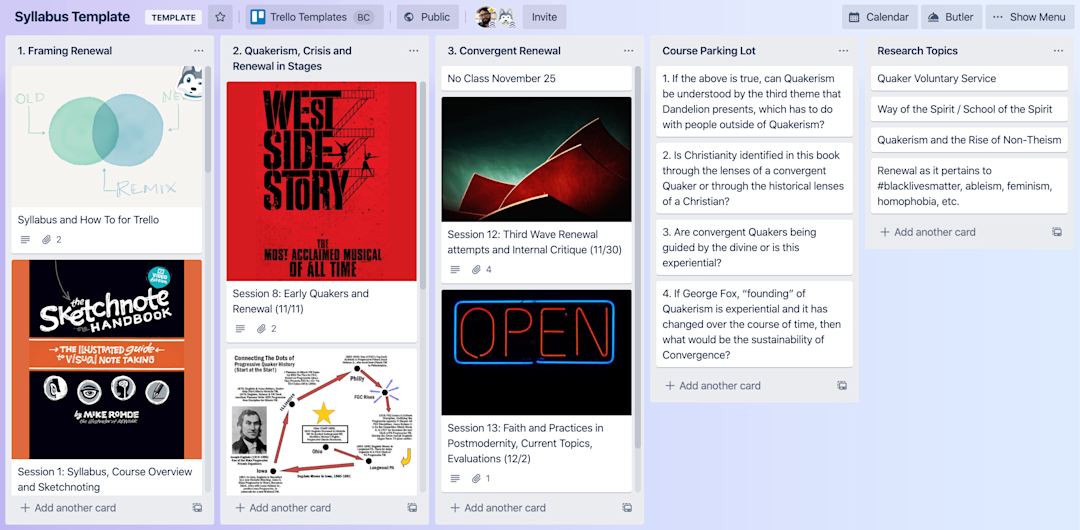The image size is (1080, 530).
Task: Open parking lot question 3 convergent Quakers
Action: pyautogui.click(x=754, y=247)
